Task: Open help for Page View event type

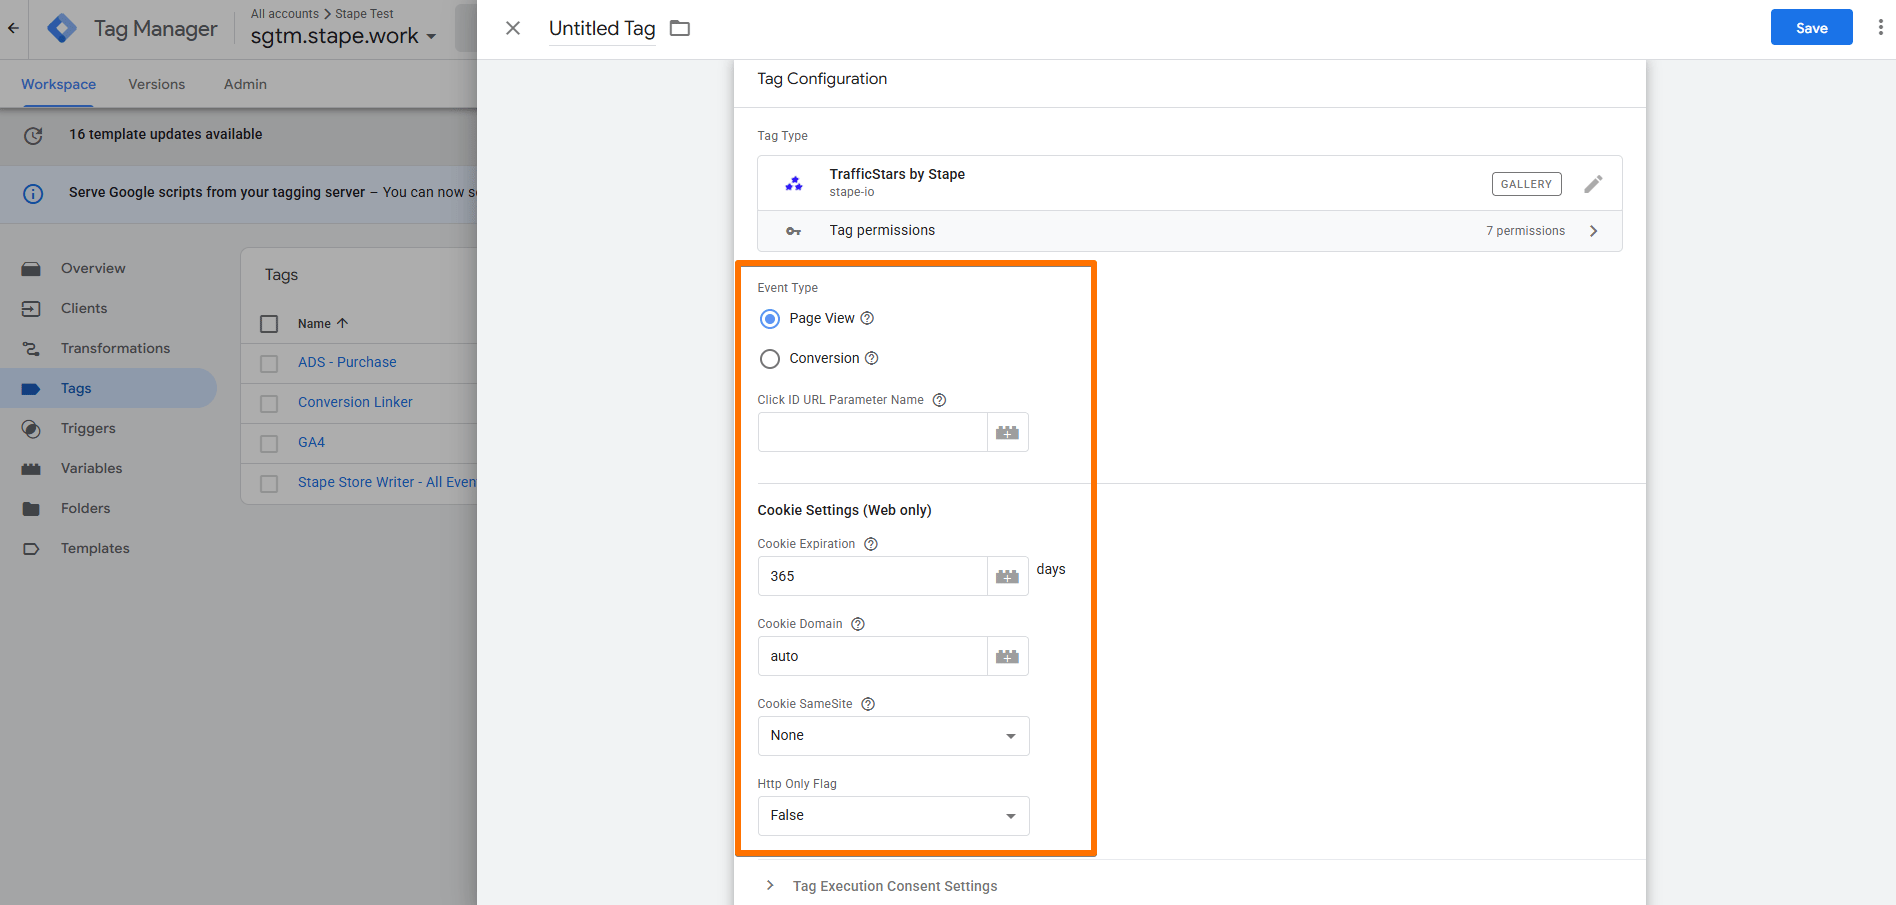Action: [x=867, y=318]
